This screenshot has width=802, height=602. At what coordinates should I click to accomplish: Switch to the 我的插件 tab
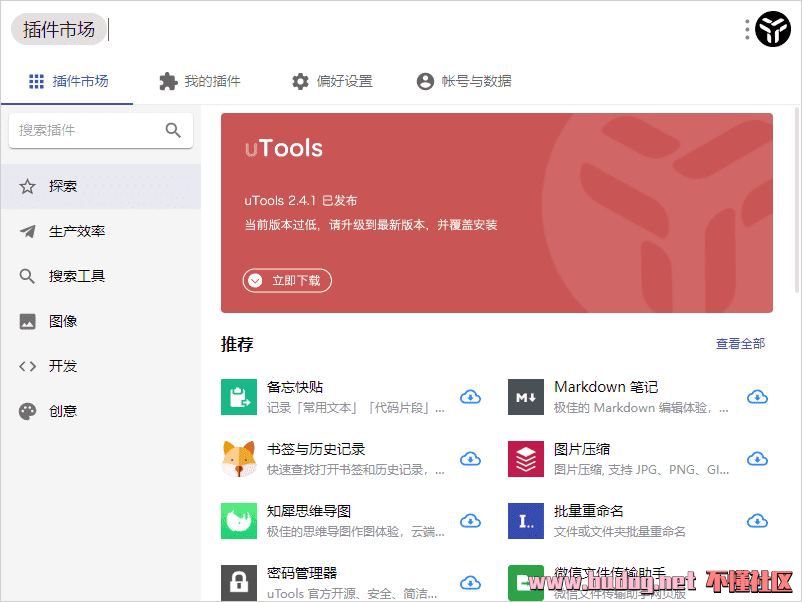coord(199,81)
